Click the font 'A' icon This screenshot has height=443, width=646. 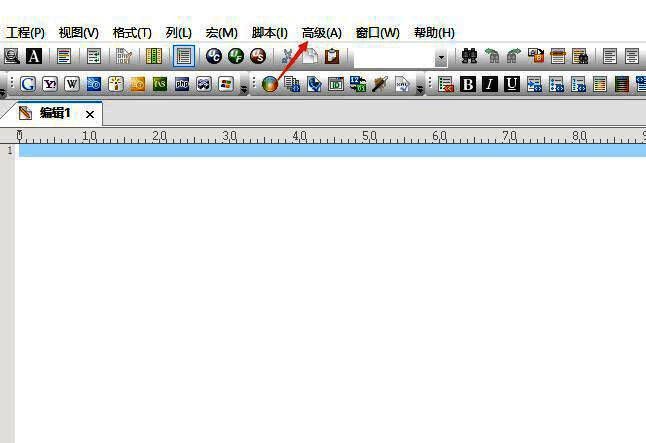[35, 57]
